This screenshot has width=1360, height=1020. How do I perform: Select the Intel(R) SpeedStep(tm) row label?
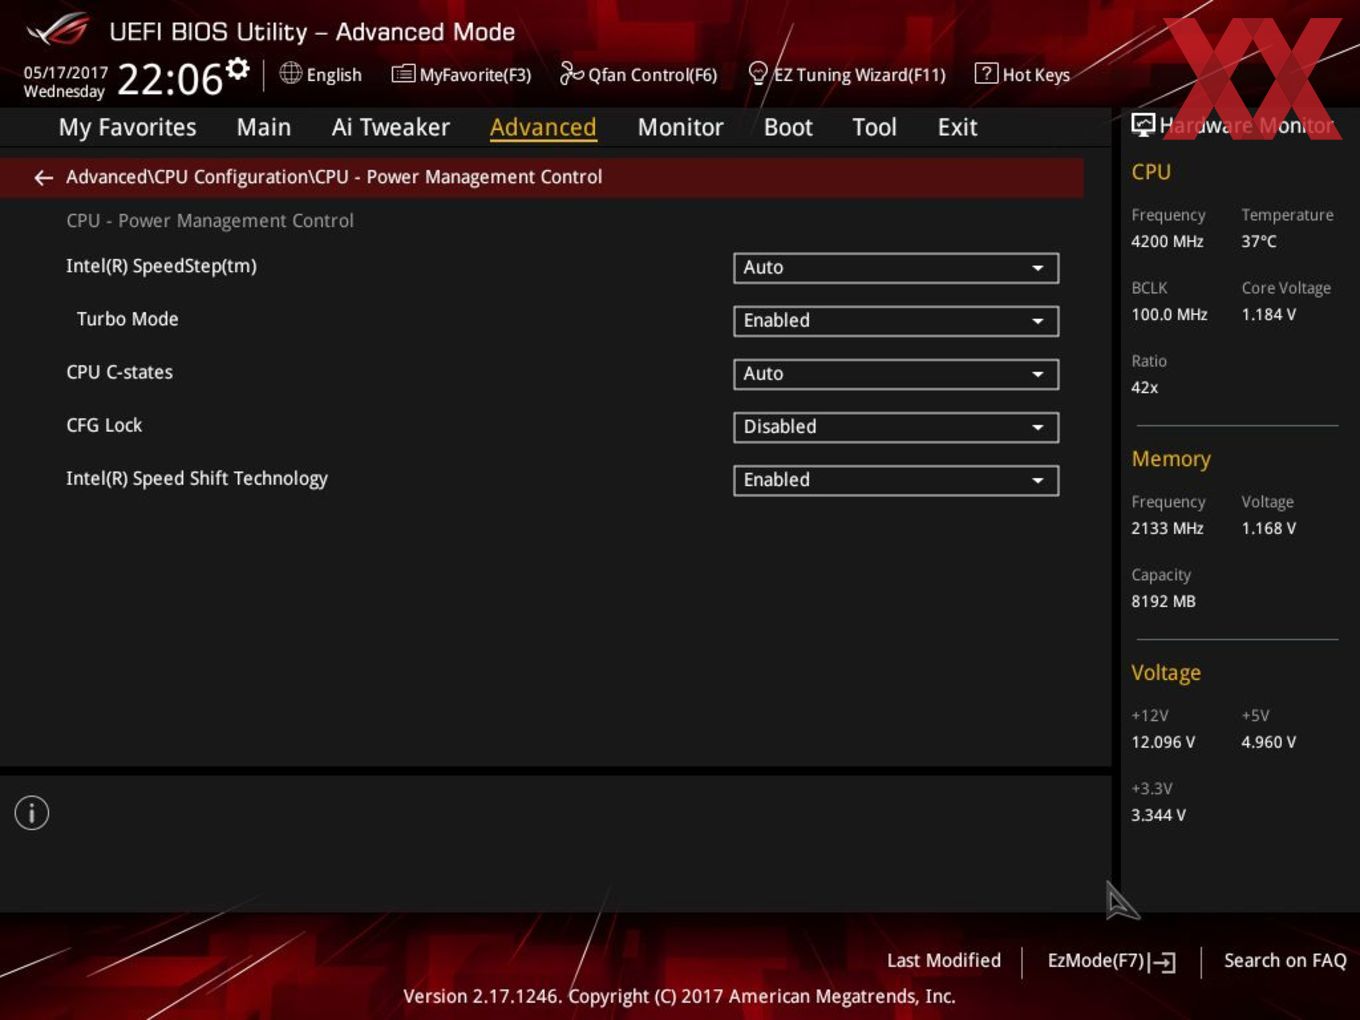coord(161,266)
